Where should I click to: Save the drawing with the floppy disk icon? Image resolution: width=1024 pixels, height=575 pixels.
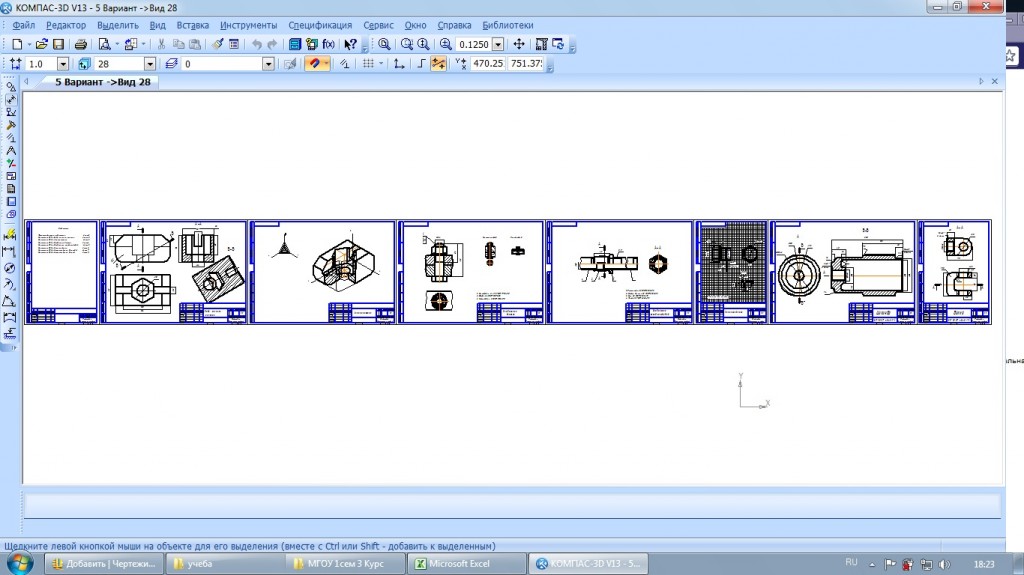(x=58, y=44)
